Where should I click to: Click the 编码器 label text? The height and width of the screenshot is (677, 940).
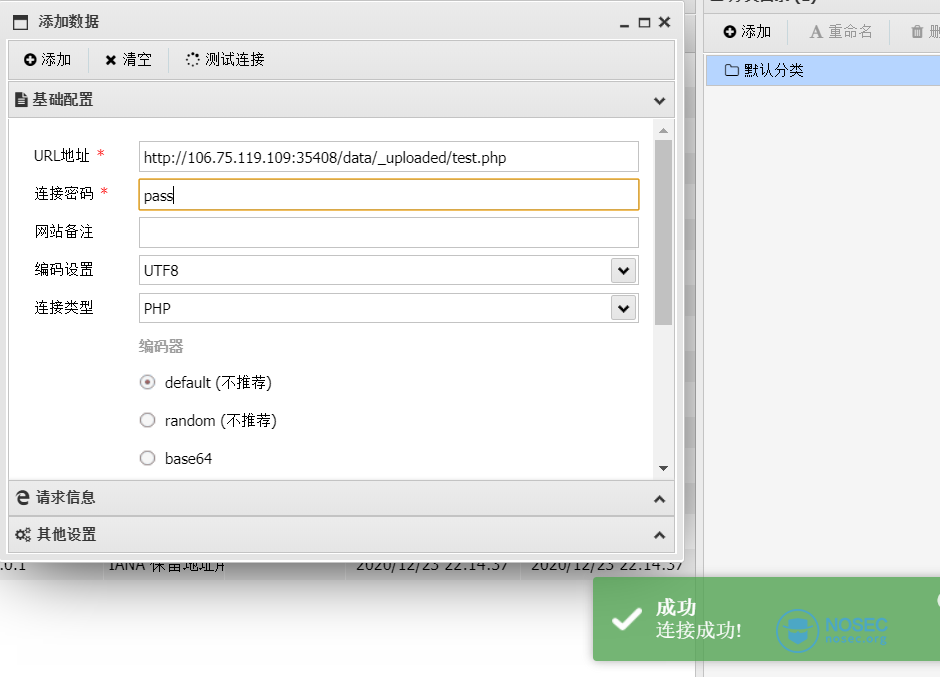point(161,346)
